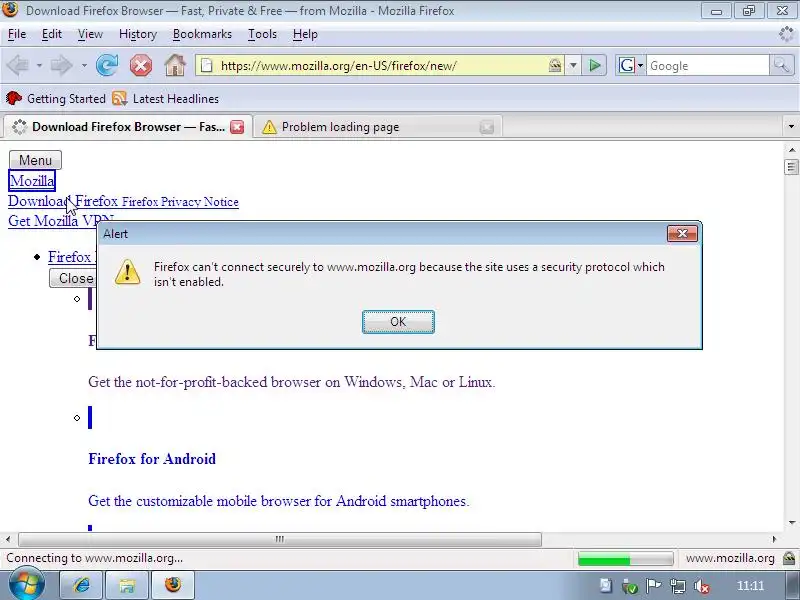Open the Help menu

305,34
